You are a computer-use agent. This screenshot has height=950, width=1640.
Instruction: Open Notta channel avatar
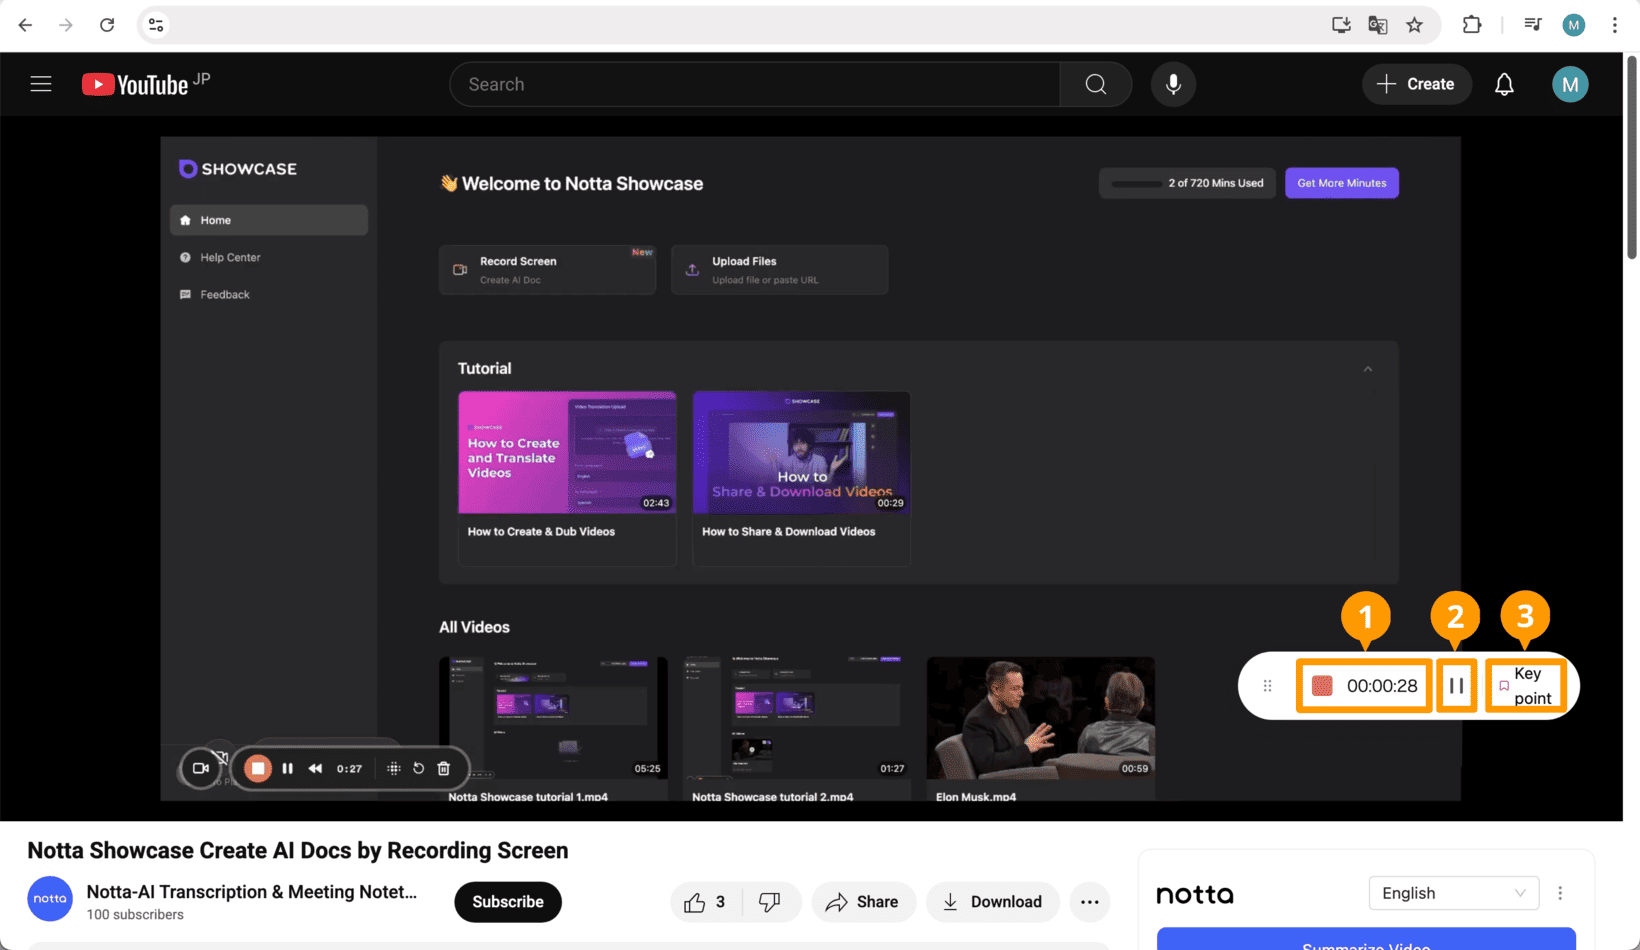[x=49, y=899]
